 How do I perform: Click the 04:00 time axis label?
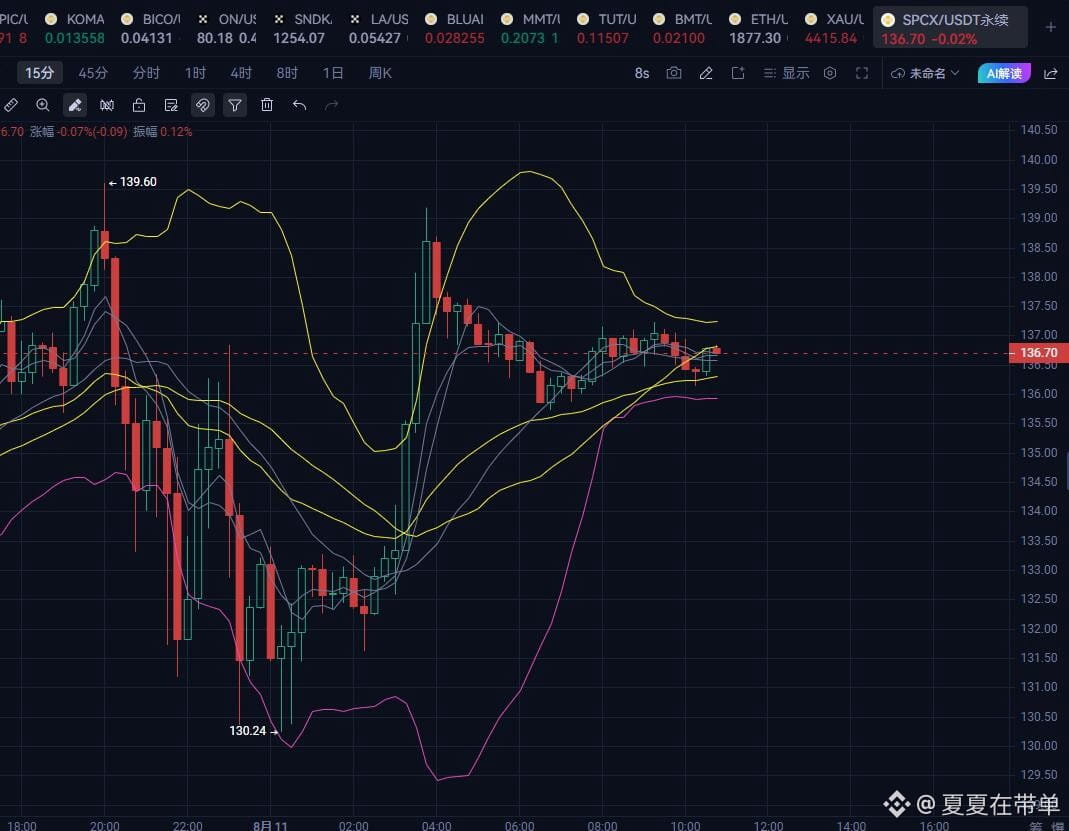pyautogui.click(x=436, y=826)
